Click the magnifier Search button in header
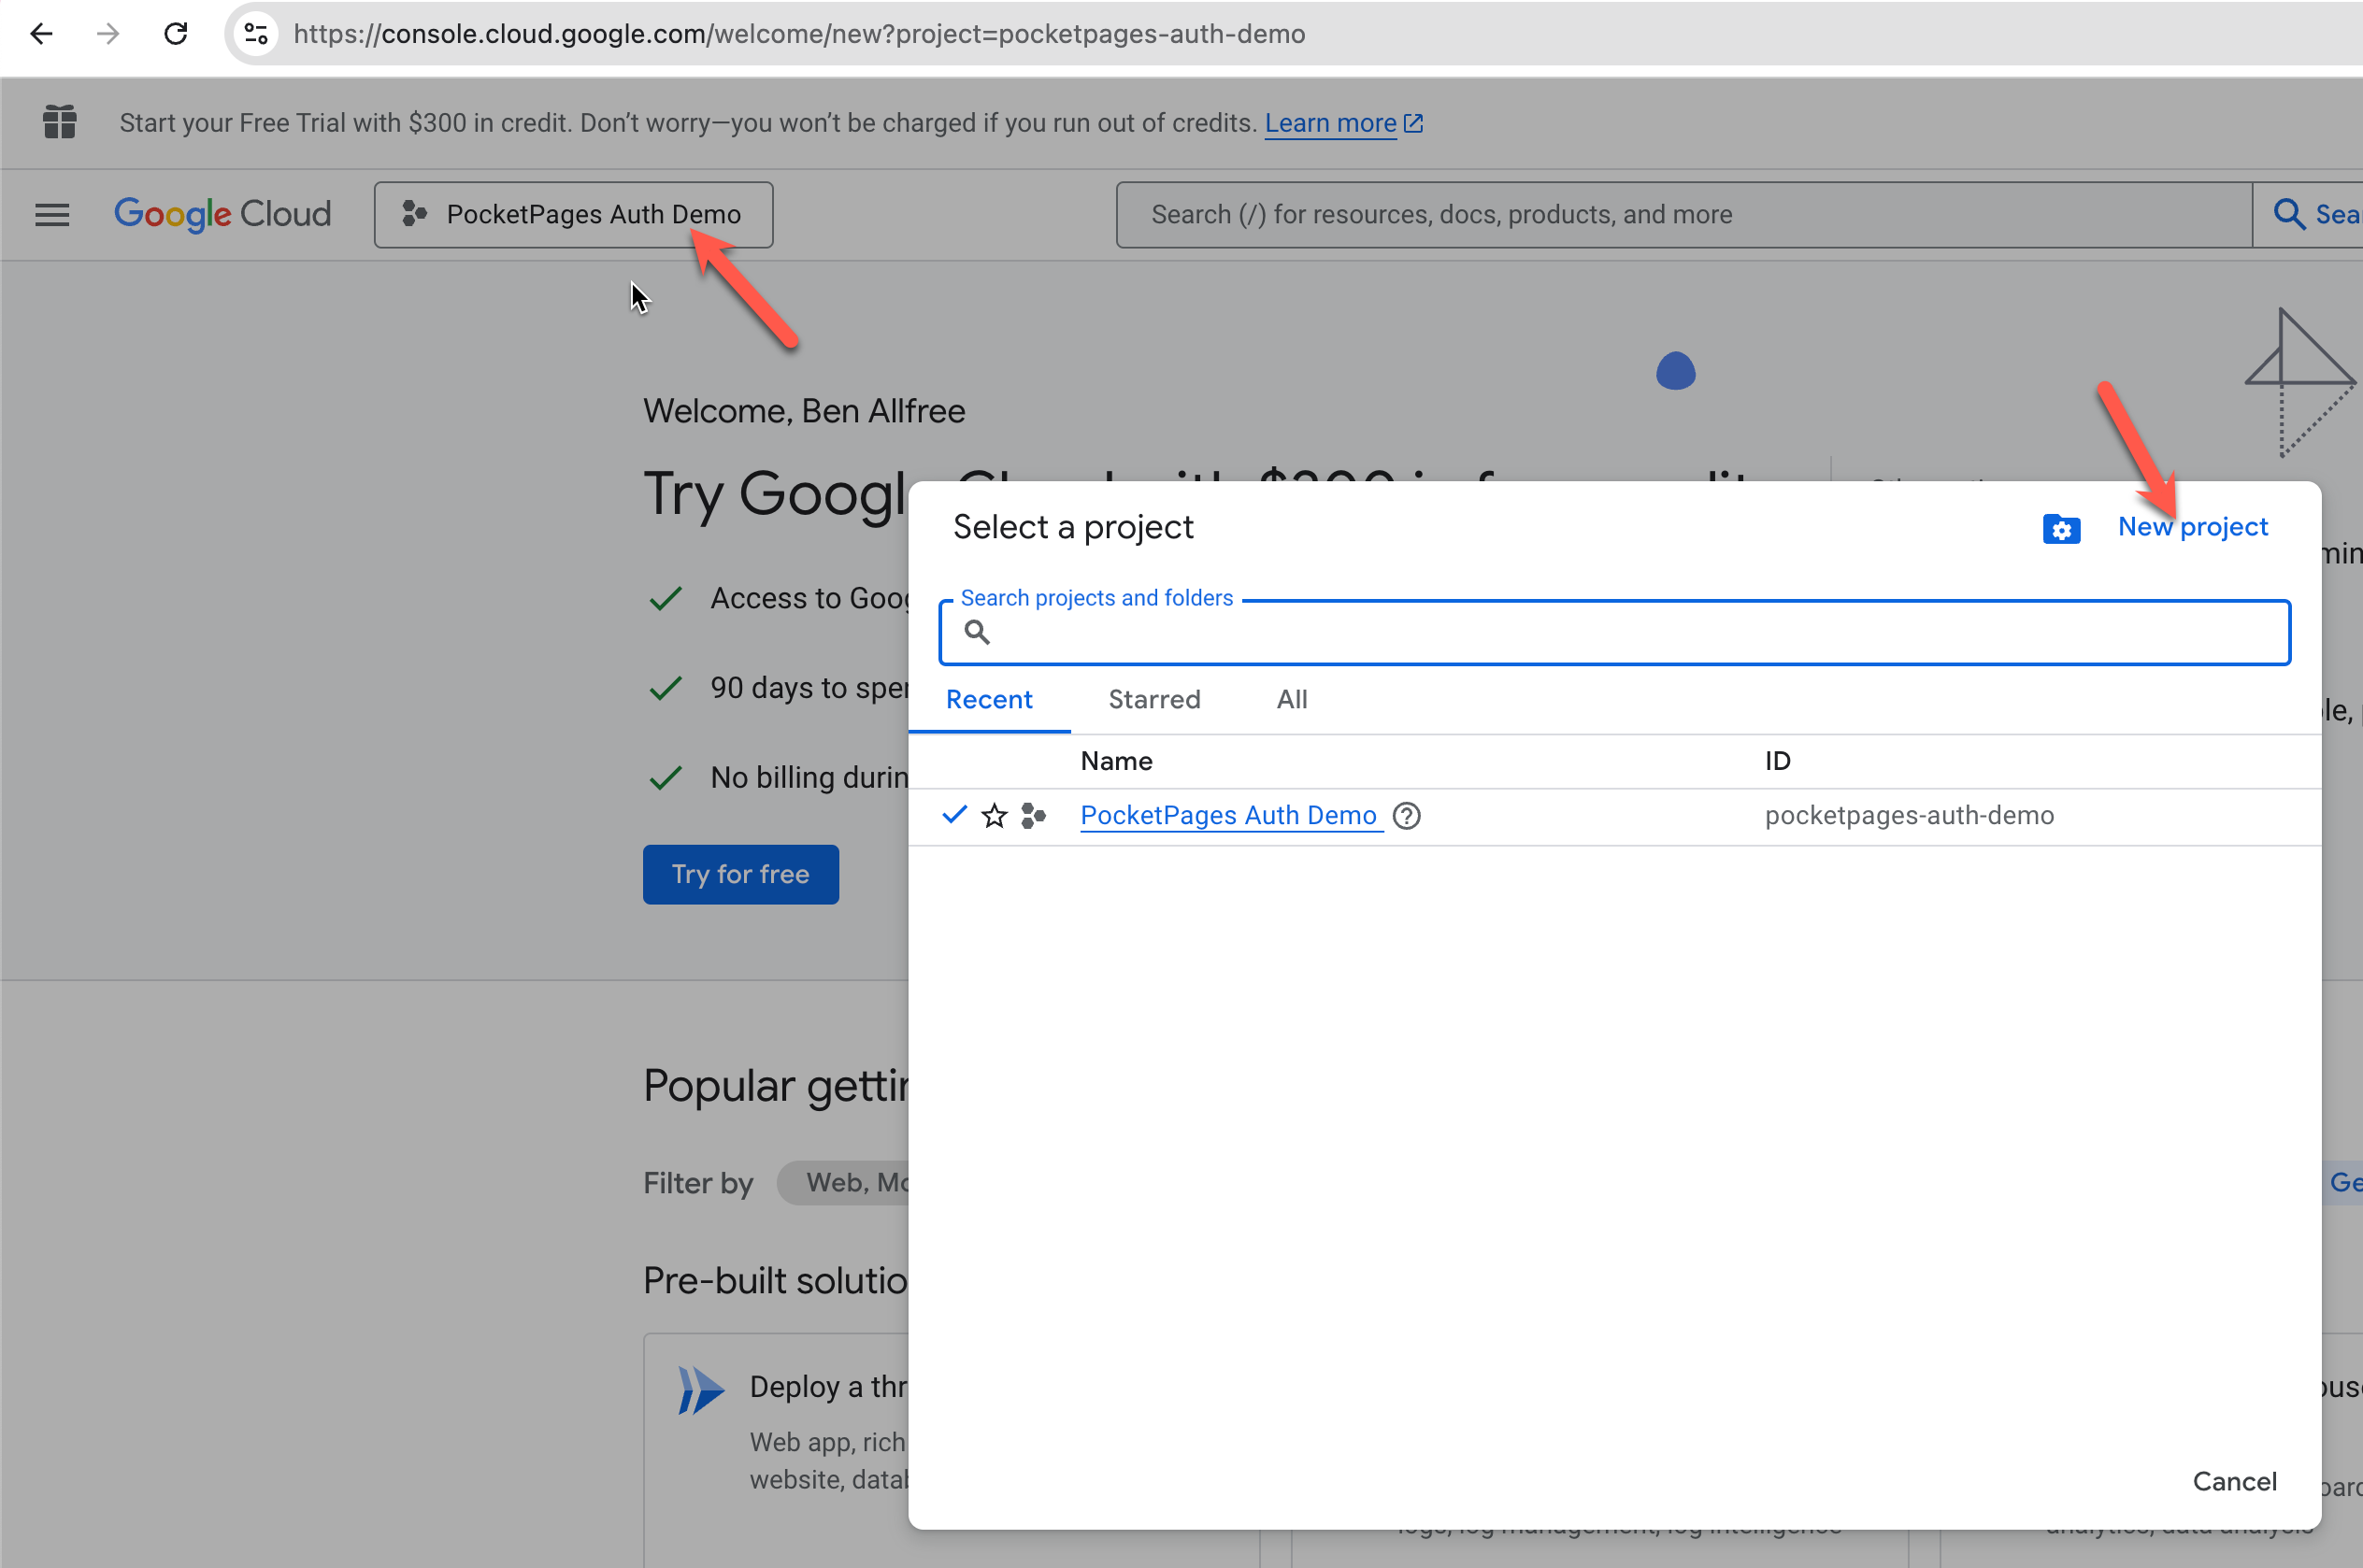Image resolution: width=2363 pixels, height=1568 pixels. click(x=2310, y=214)
